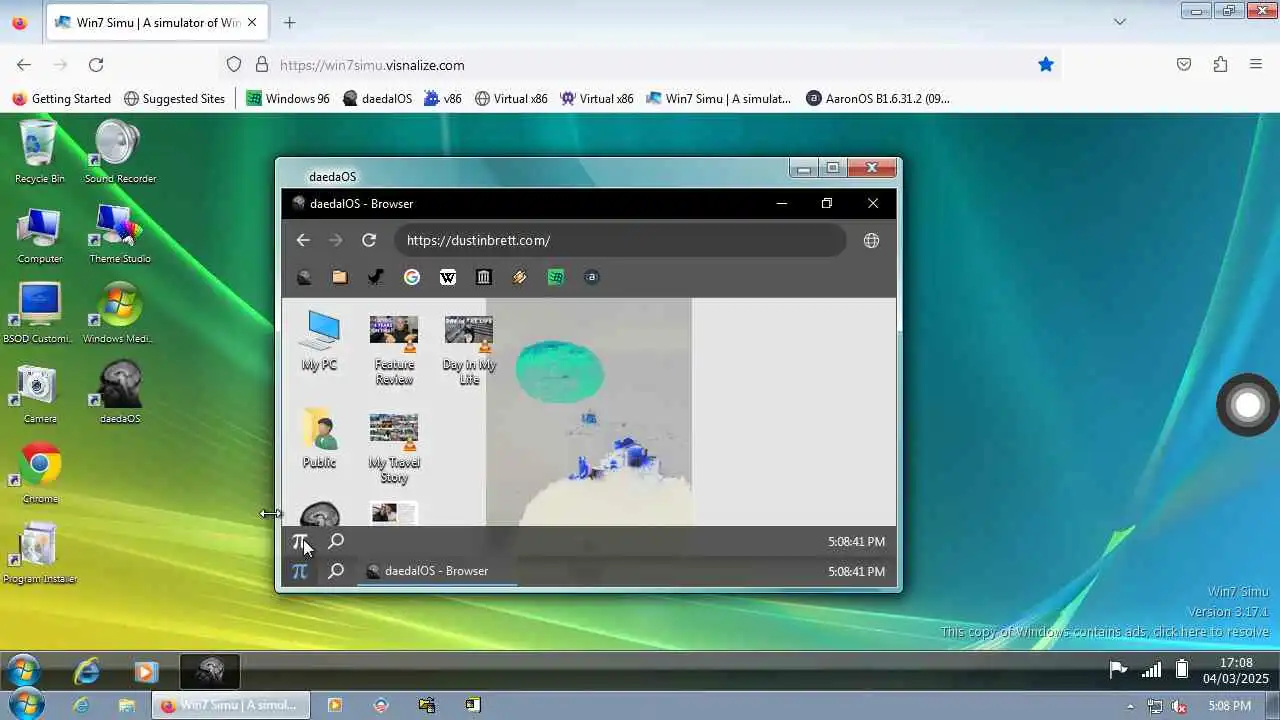Click the Win7 simulator Start orb
Screen dimensions: 1280x720
(x=22, y=670)
